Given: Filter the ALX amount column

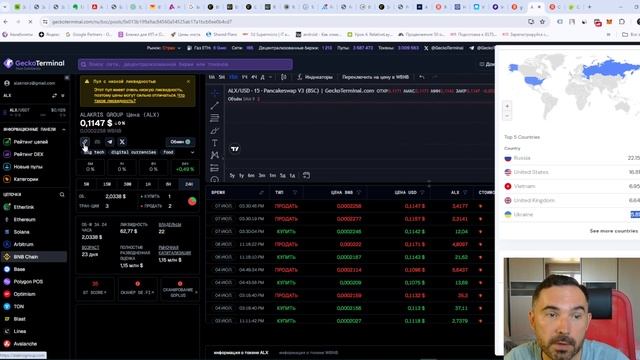Looking at the screenshot, I should (x=465, y=192).
